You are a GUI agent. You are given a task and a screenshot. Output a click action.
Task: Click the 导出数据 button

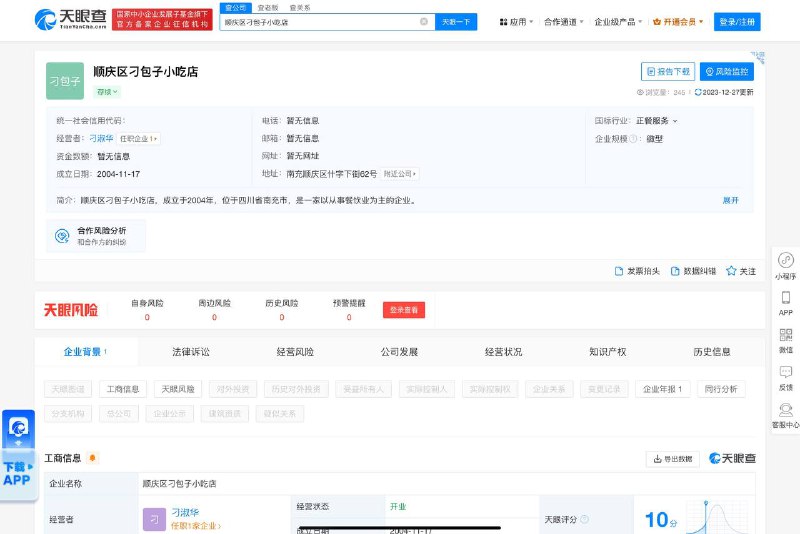(x=673, y=459)
